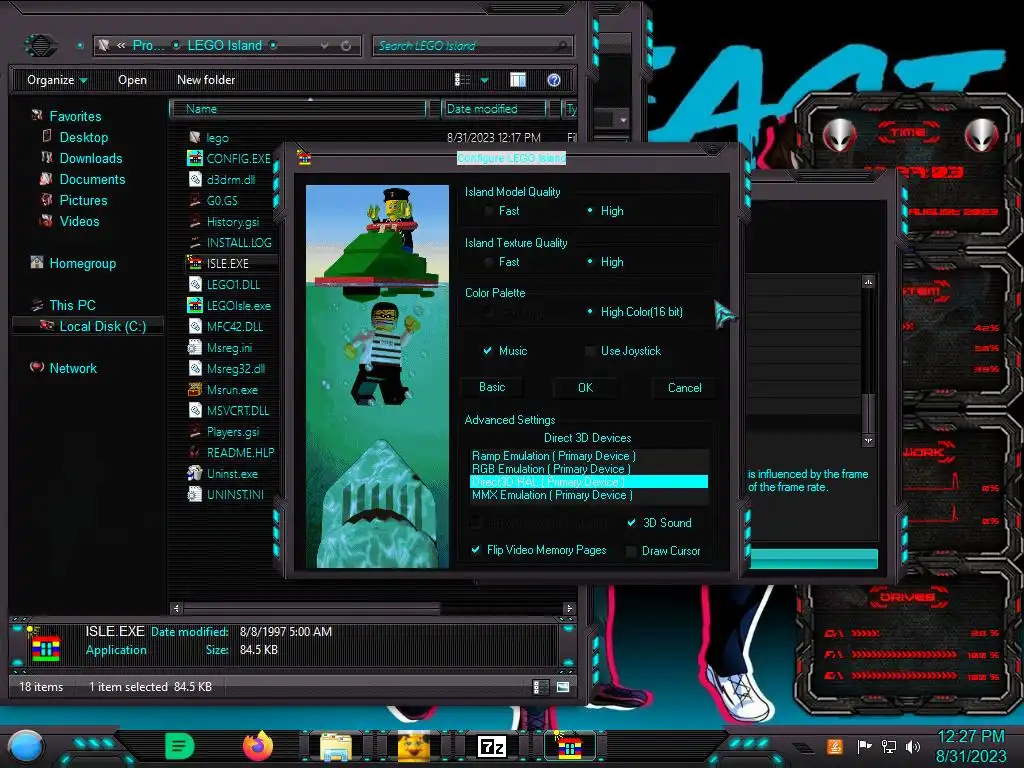Viewport: 1024px width, 768px height.
Task: Click the Search LEGO Island field
Action: pyautogui.click(x=472, y=46)
